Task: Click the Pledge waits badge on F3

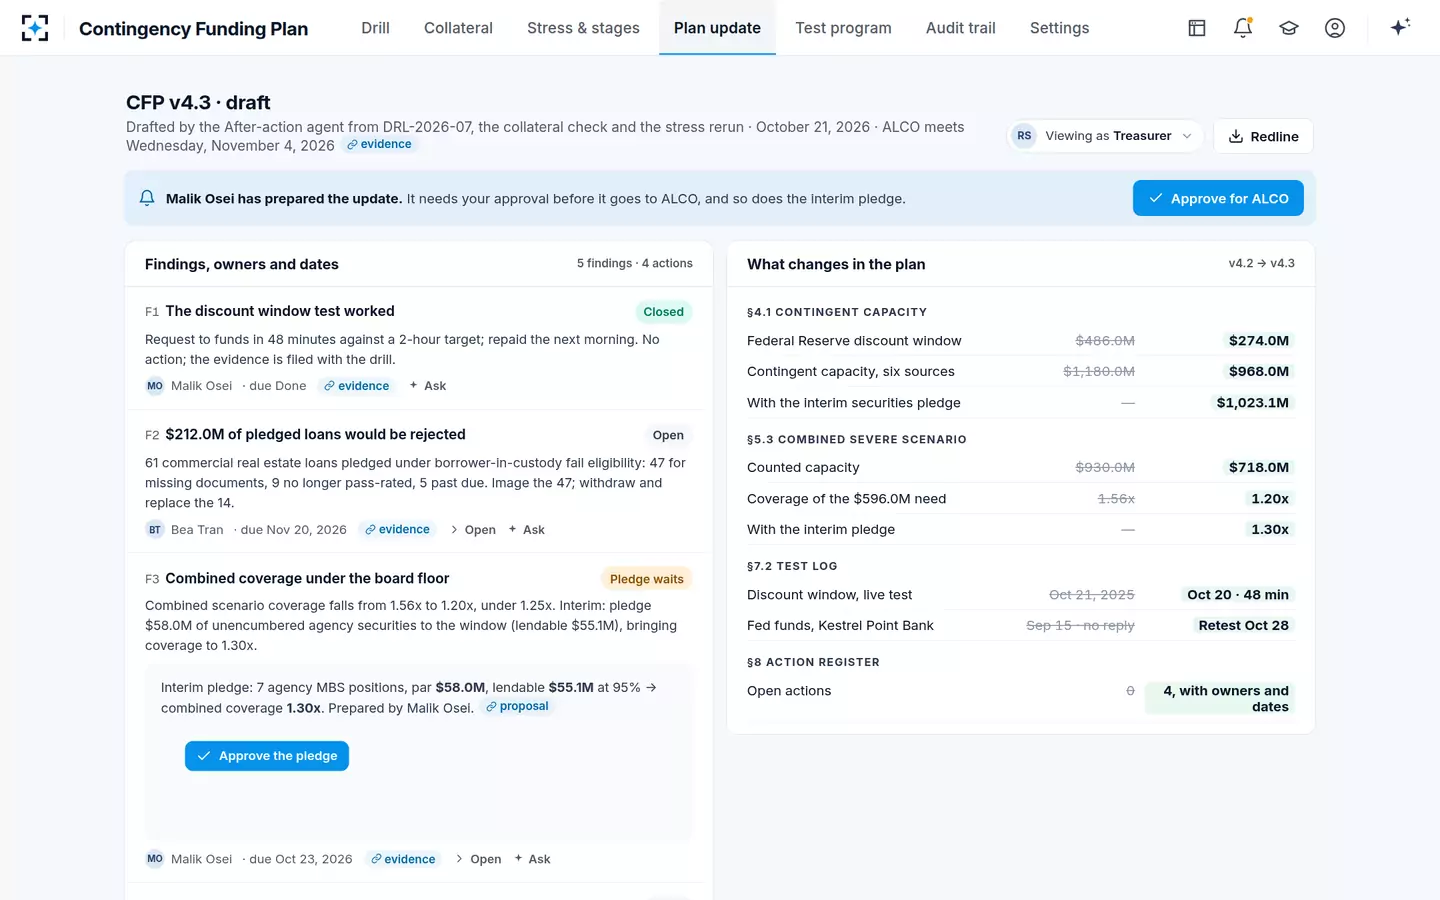Action: [647, 579]
